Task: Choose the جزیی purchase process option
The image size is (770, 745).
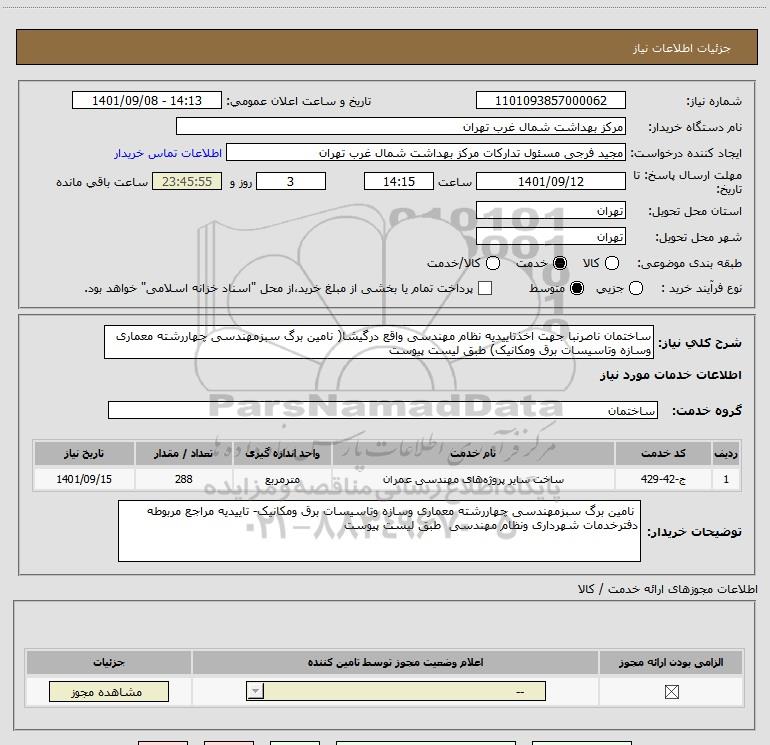Action: [636, 288]
